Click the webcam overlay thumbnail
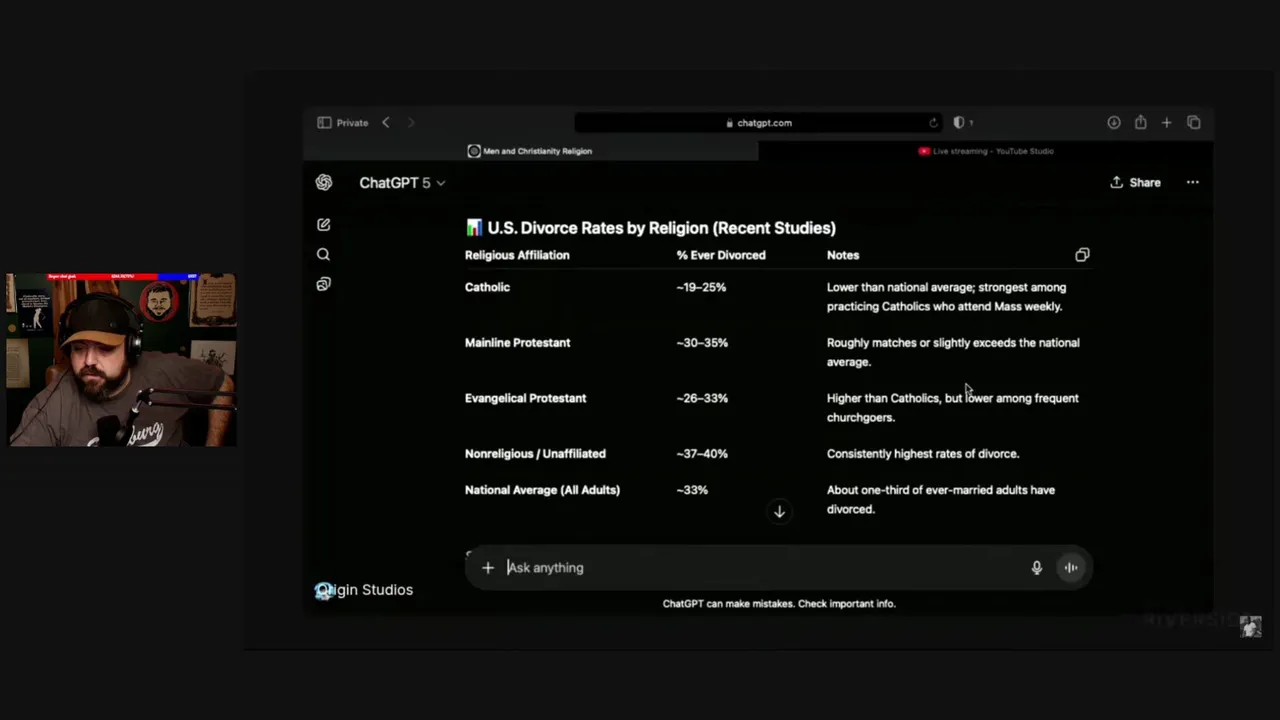 [122, 360]
